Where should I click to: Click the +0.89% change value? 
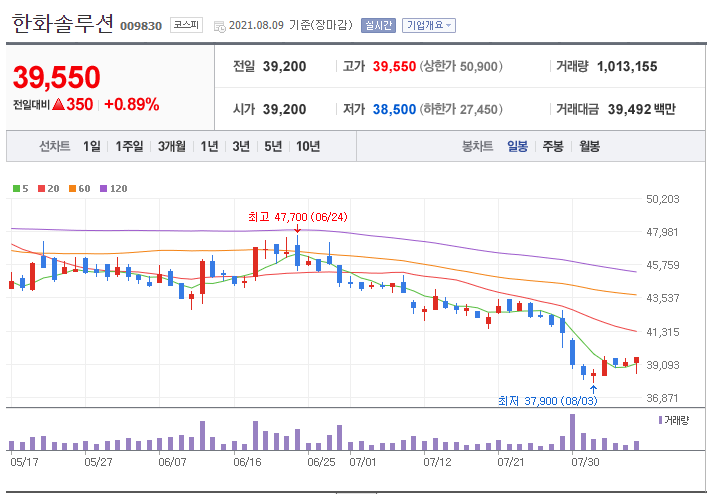pos(132,105)
